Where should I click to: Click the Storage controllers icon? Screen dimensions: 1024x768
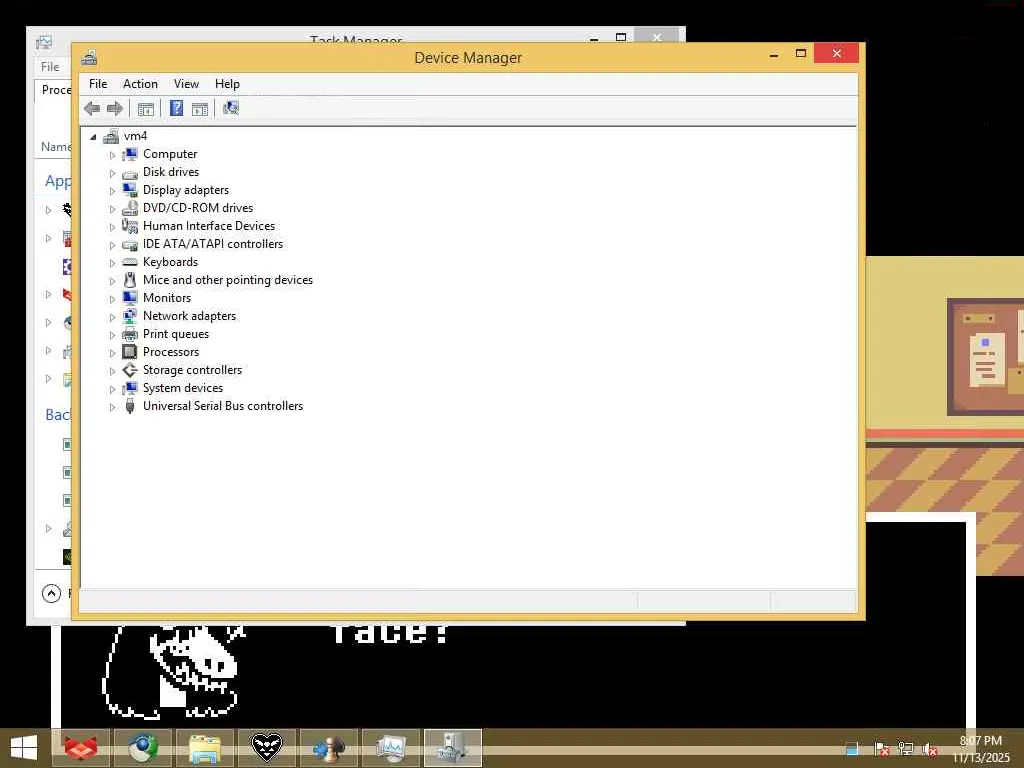coord(130,370)
